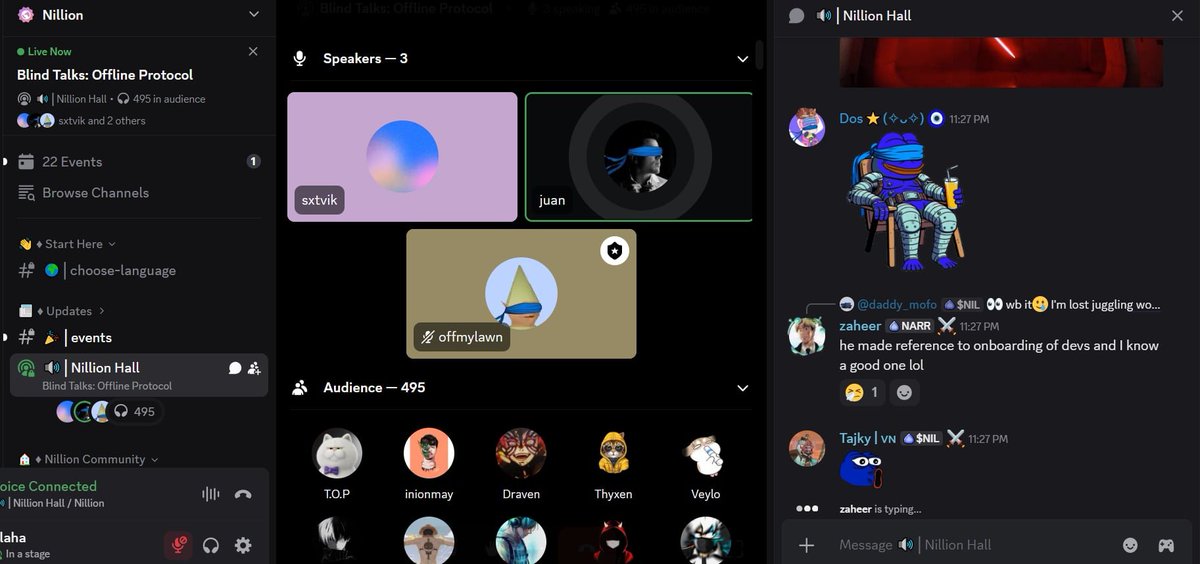The image size is (1200, 564).
Task: Open chat icon on Nillion Hall channel
Action: (235, 368)
